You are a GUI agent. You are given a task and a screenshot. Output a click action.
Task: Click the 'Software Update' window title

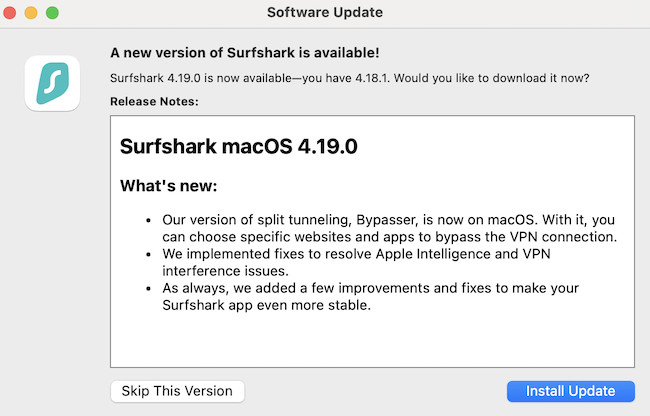[x=325, y=12]
